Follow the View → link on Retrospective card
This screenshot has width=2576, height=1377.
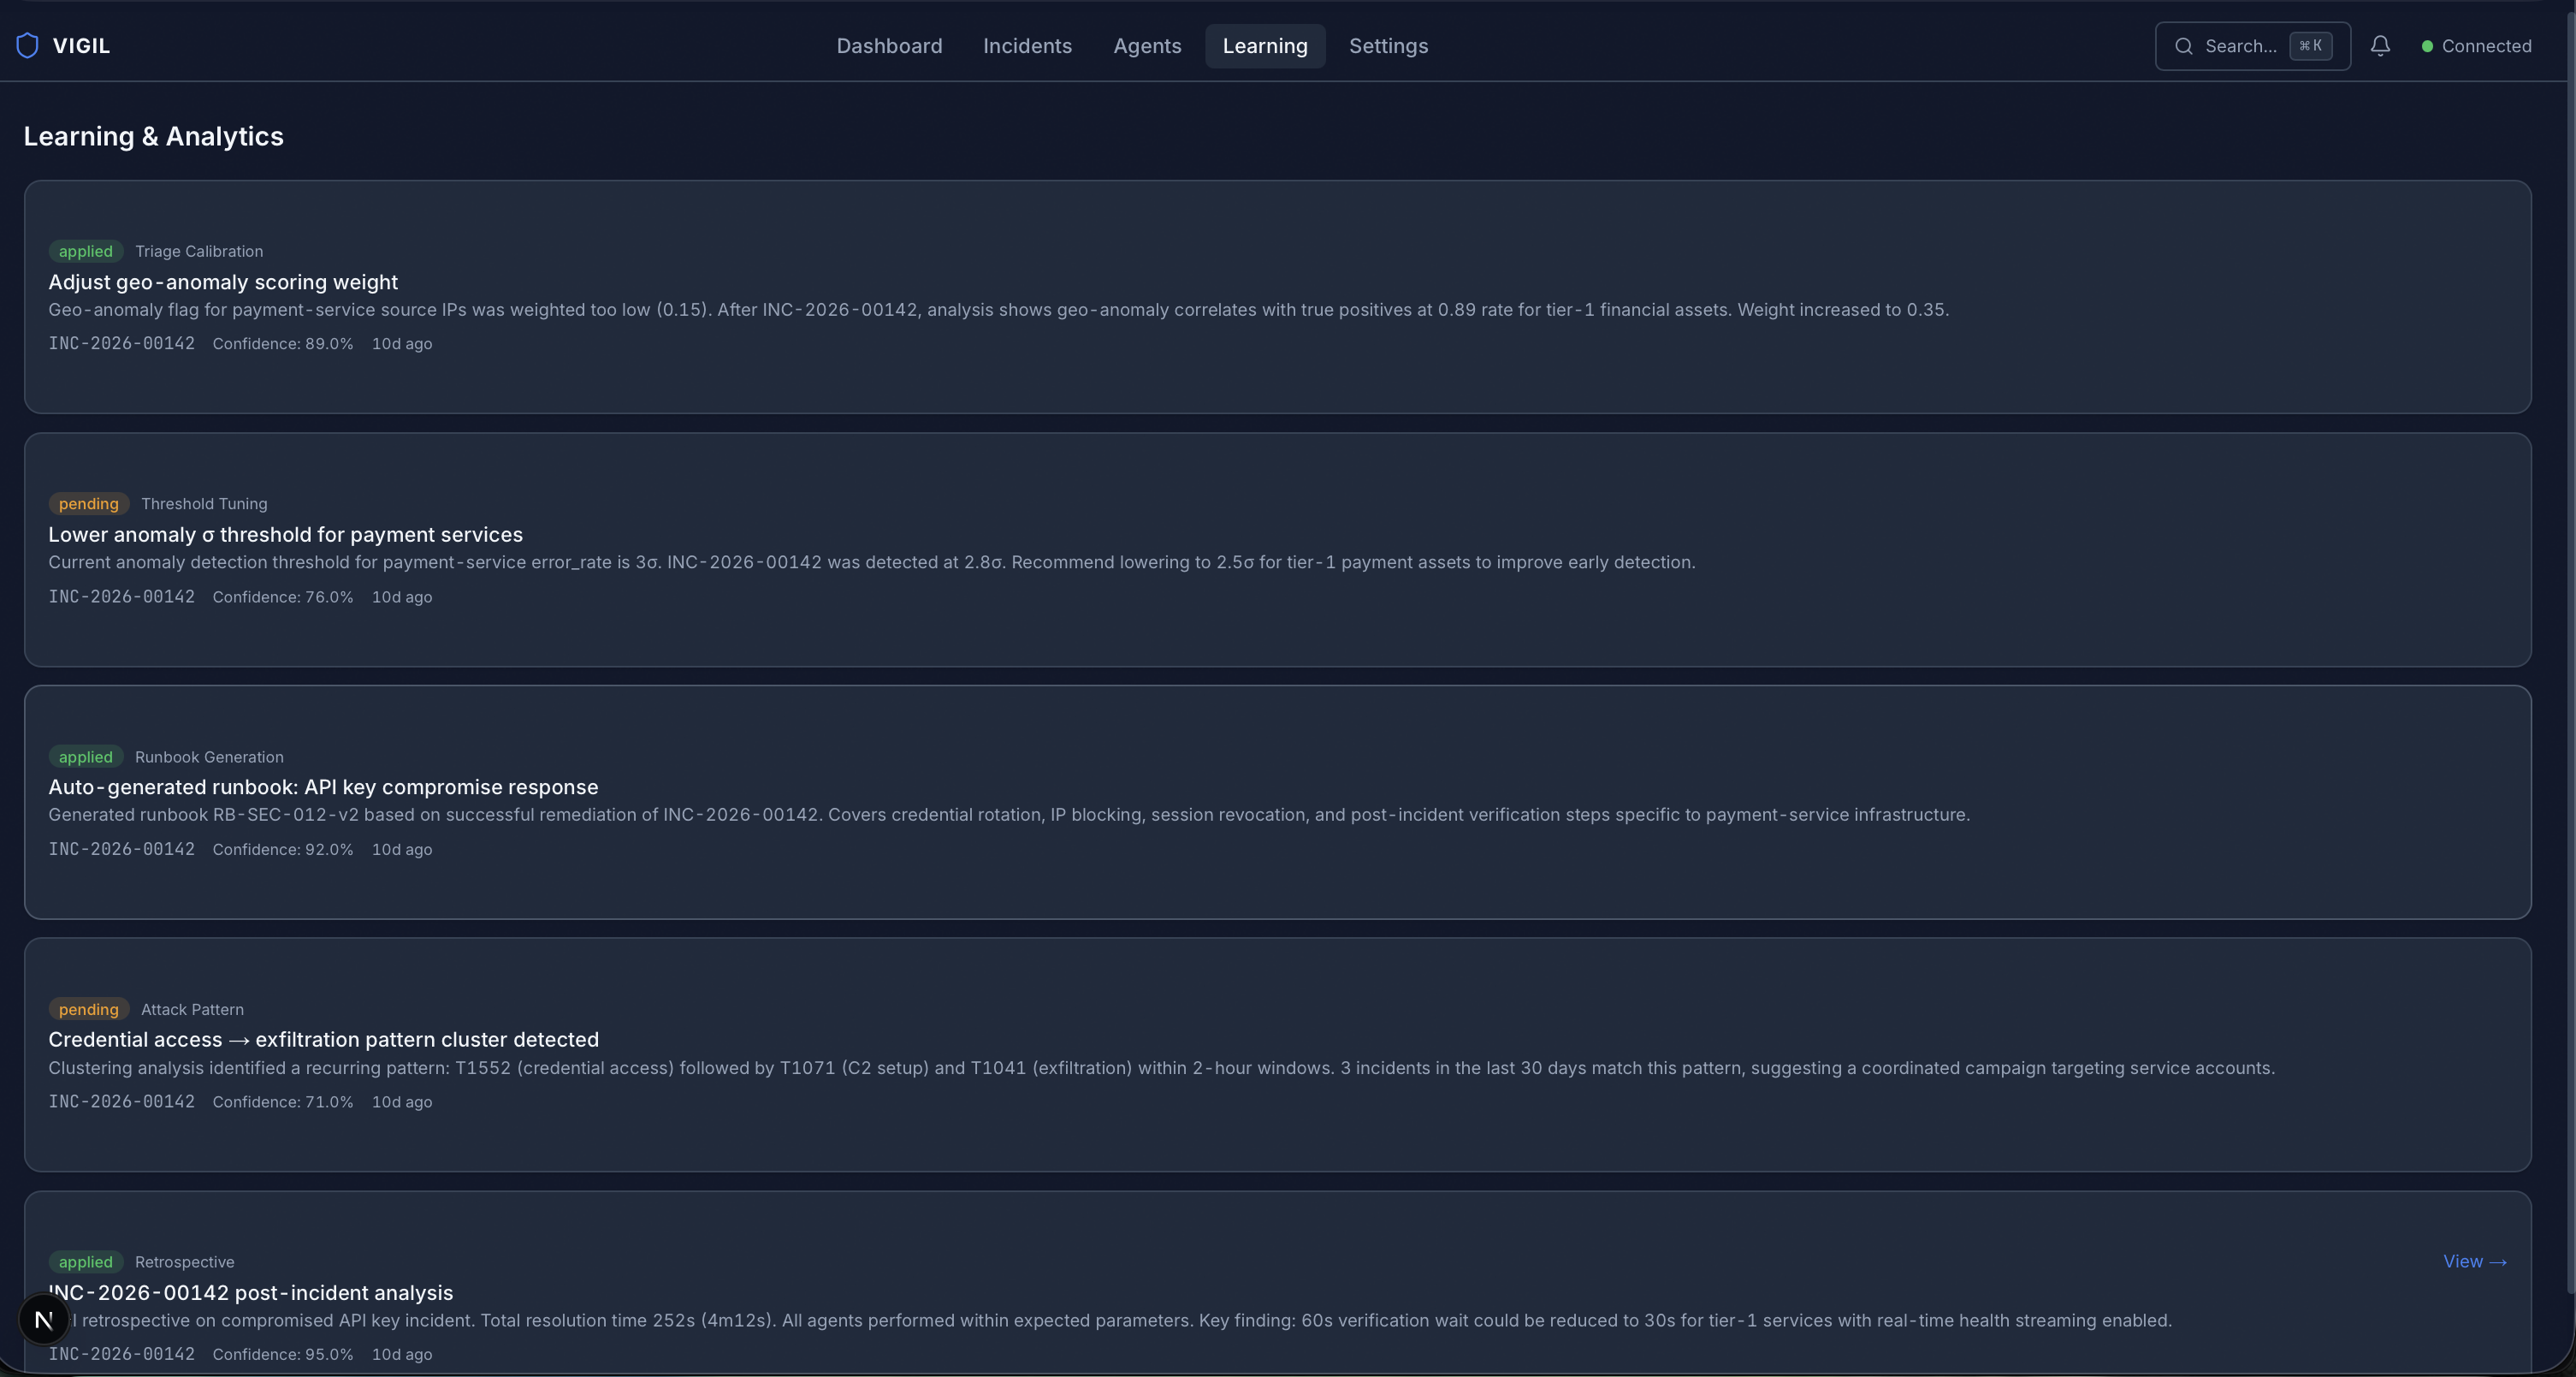[x=2474, y=1262]
